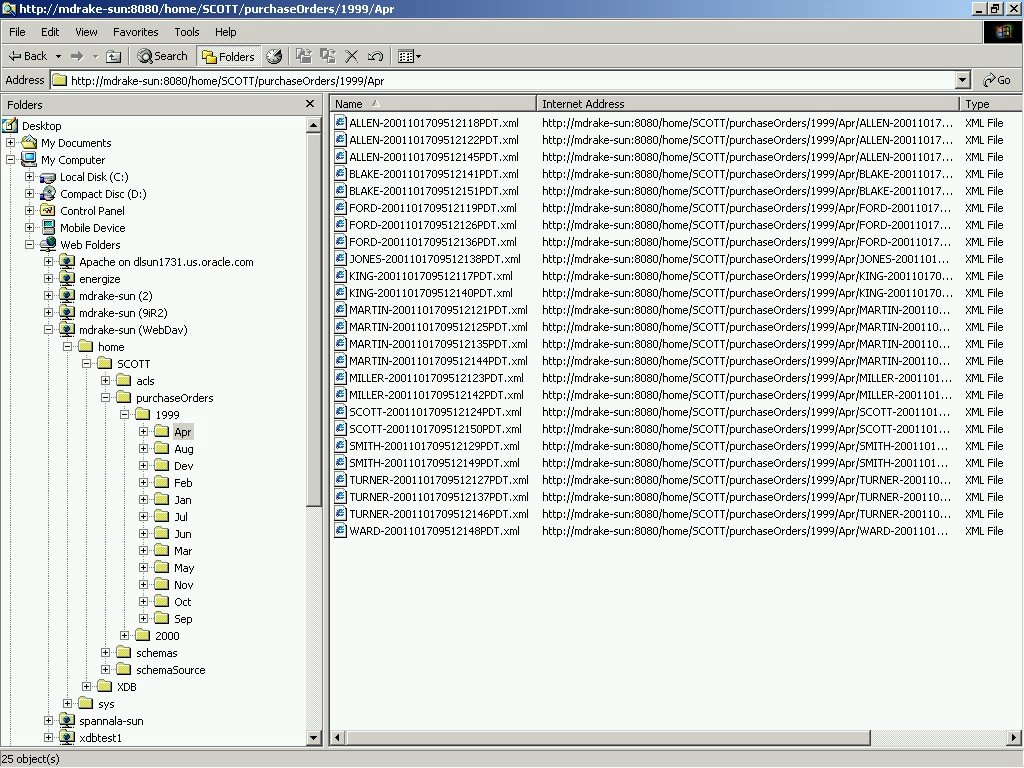Select the WARD-2001101709512148PDT.xml file

click(434, 531)
